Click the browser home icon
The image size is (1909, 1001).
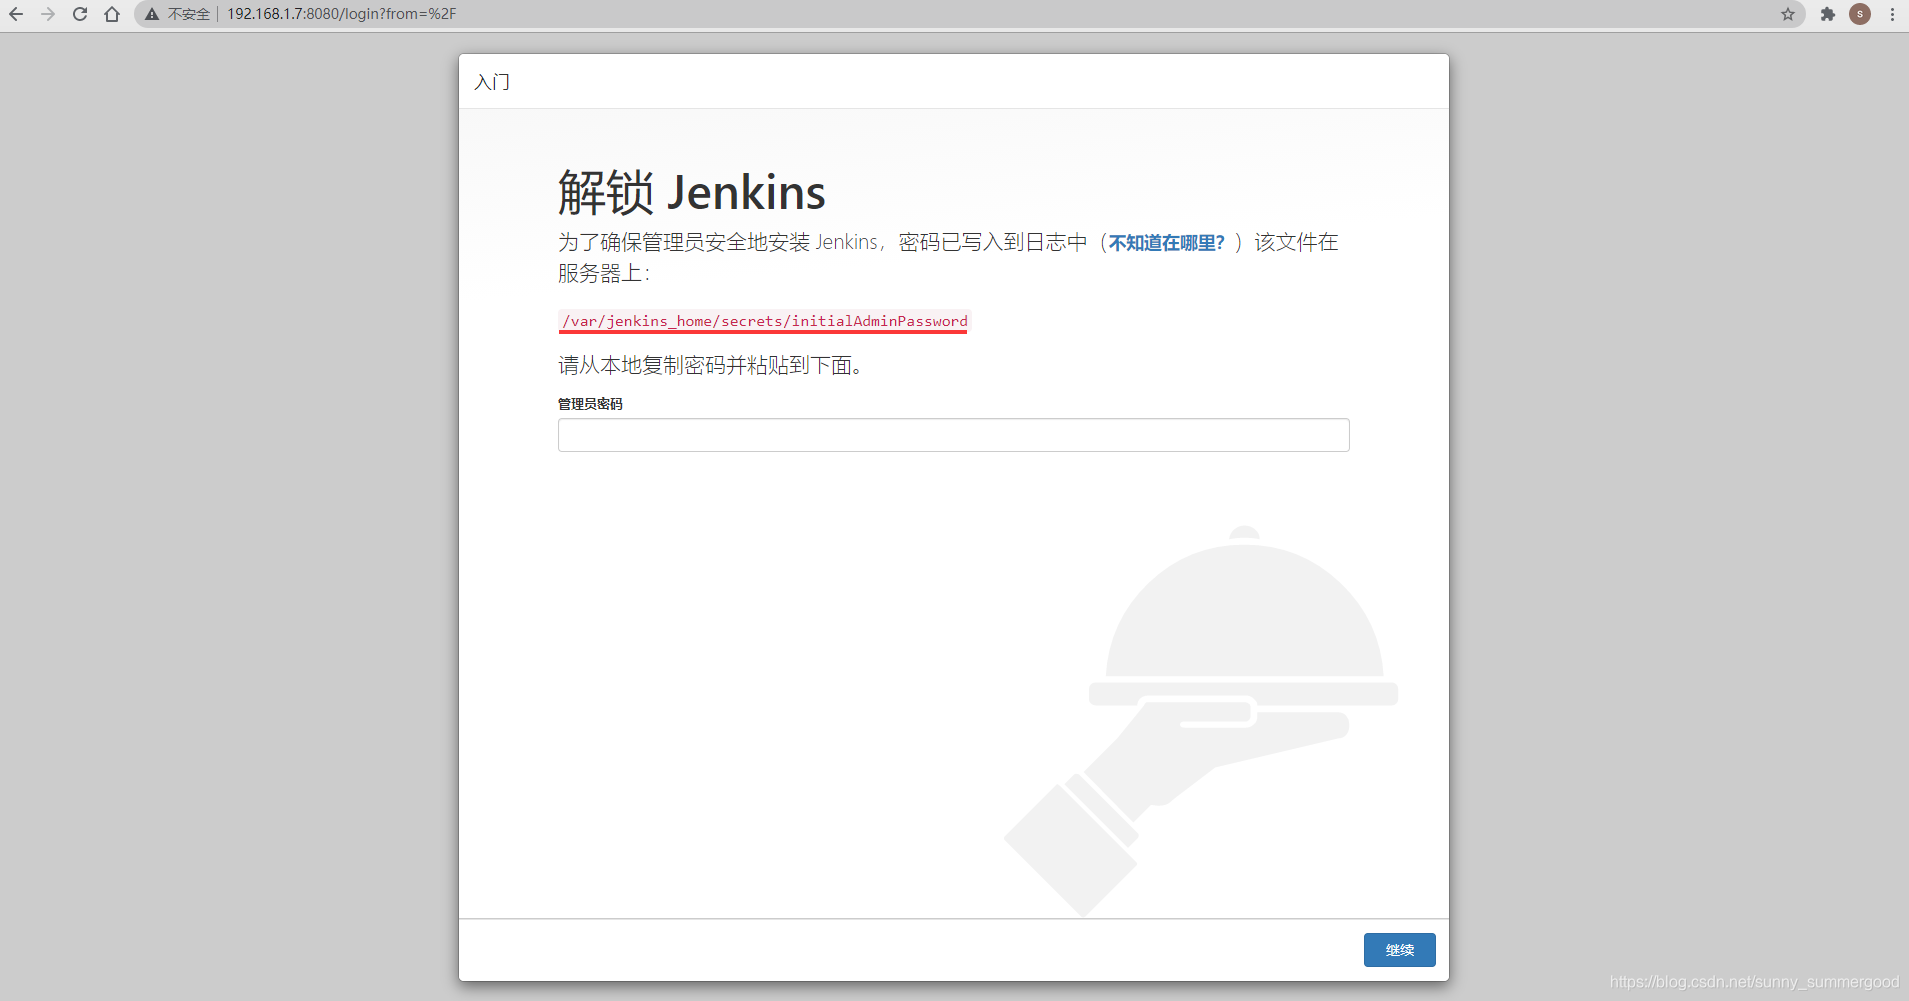112,14
